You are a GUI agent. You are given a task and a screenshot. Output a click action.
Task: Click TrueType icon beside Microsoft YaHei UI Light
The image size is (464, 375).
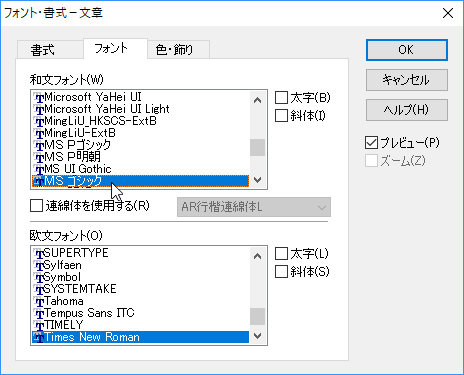coord(39,110)
